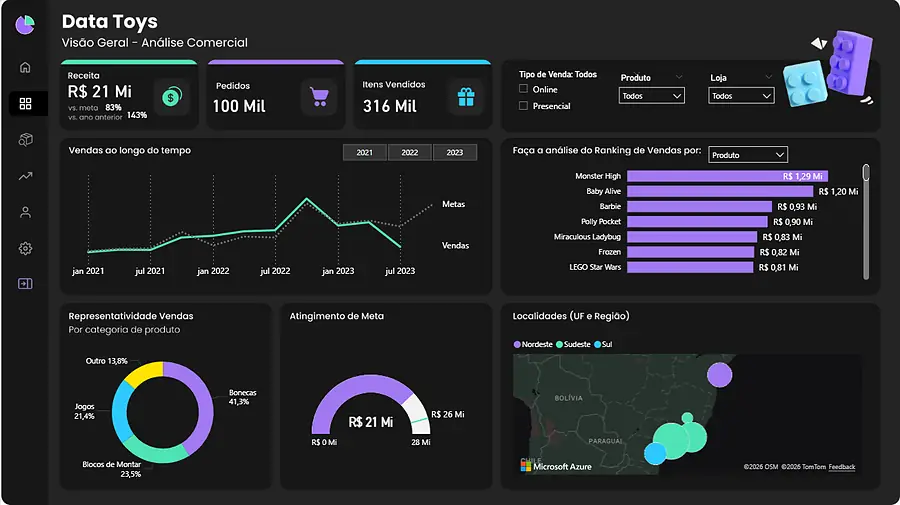Viewport: 900px width, 505px height.
Task: Expand the chevron beside Loja filter header
Action: click(769, 77)
